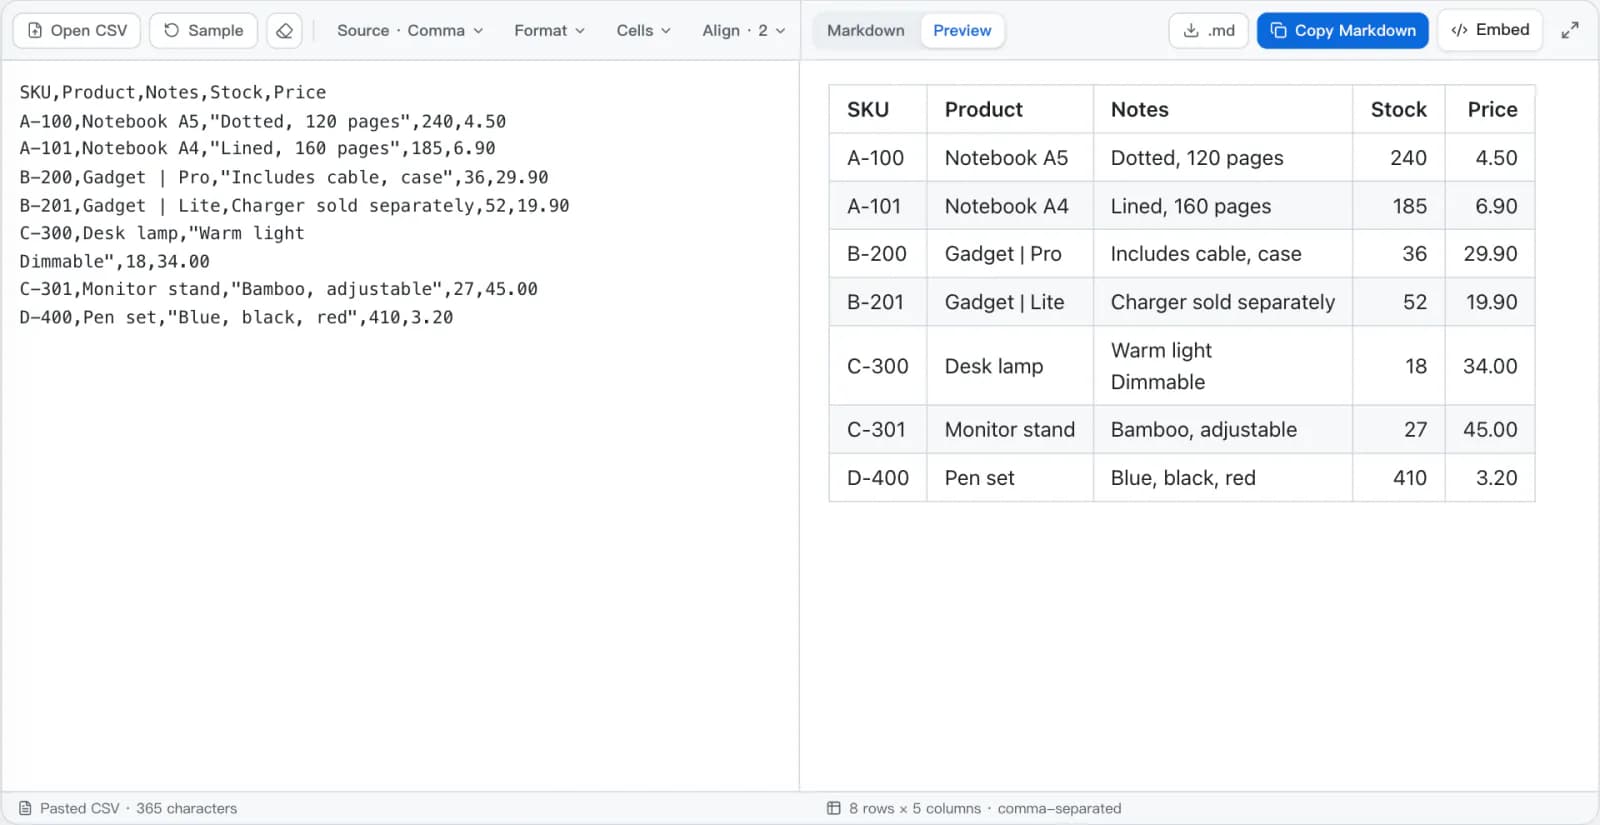Click the Warm light Dimmable cell
The width and height of the screenshot is (1600, 825).
coord(1223,366)
